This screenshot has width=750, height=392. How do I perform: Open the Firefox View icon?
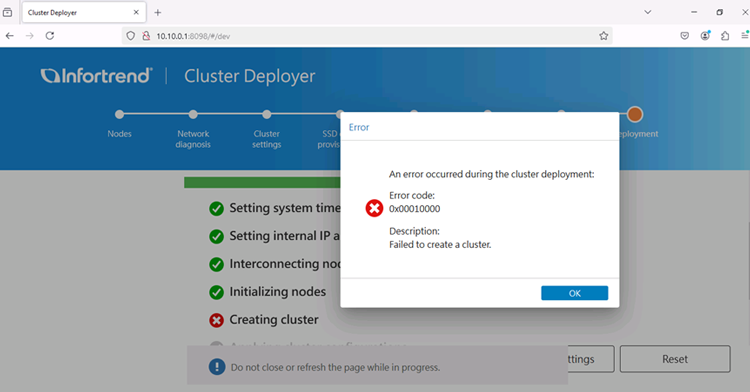[8, 12]
